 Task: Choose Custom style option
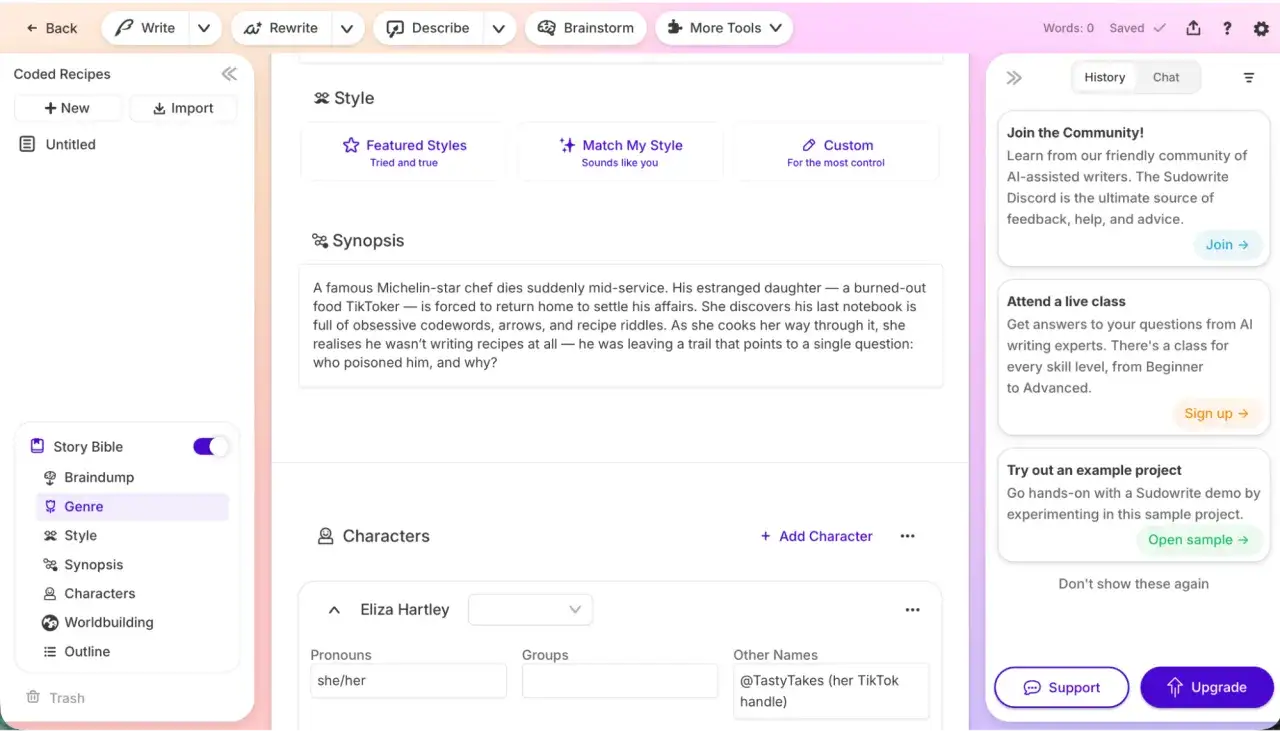click(836, 152)
